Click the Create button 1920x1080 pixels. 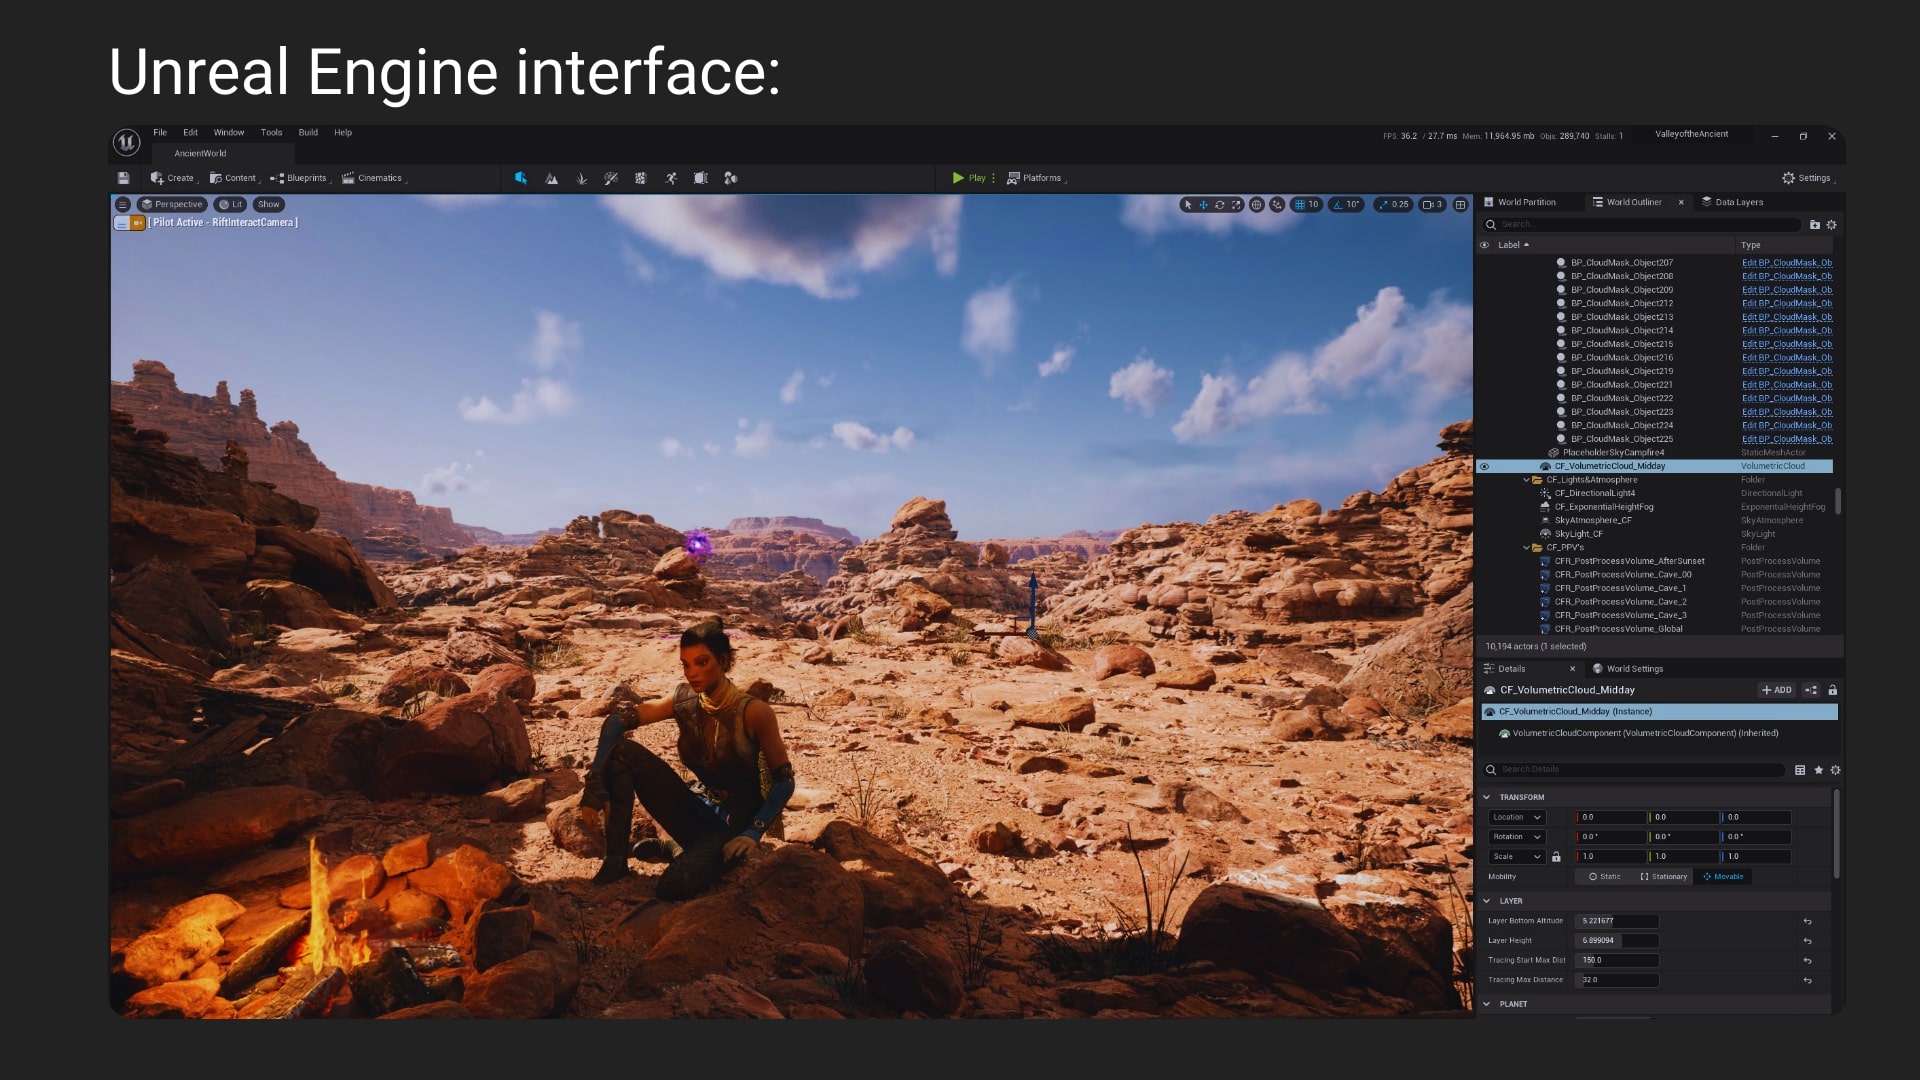point(174,178)
